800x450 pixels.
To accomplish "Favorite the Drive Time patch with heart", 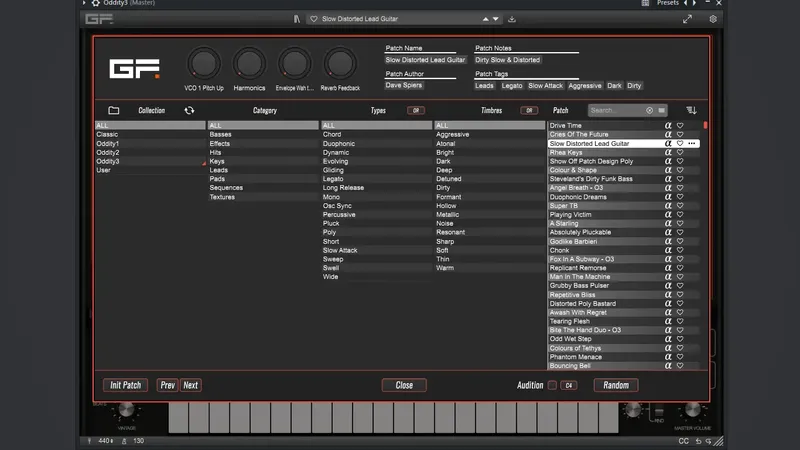I will click(680, 126).
